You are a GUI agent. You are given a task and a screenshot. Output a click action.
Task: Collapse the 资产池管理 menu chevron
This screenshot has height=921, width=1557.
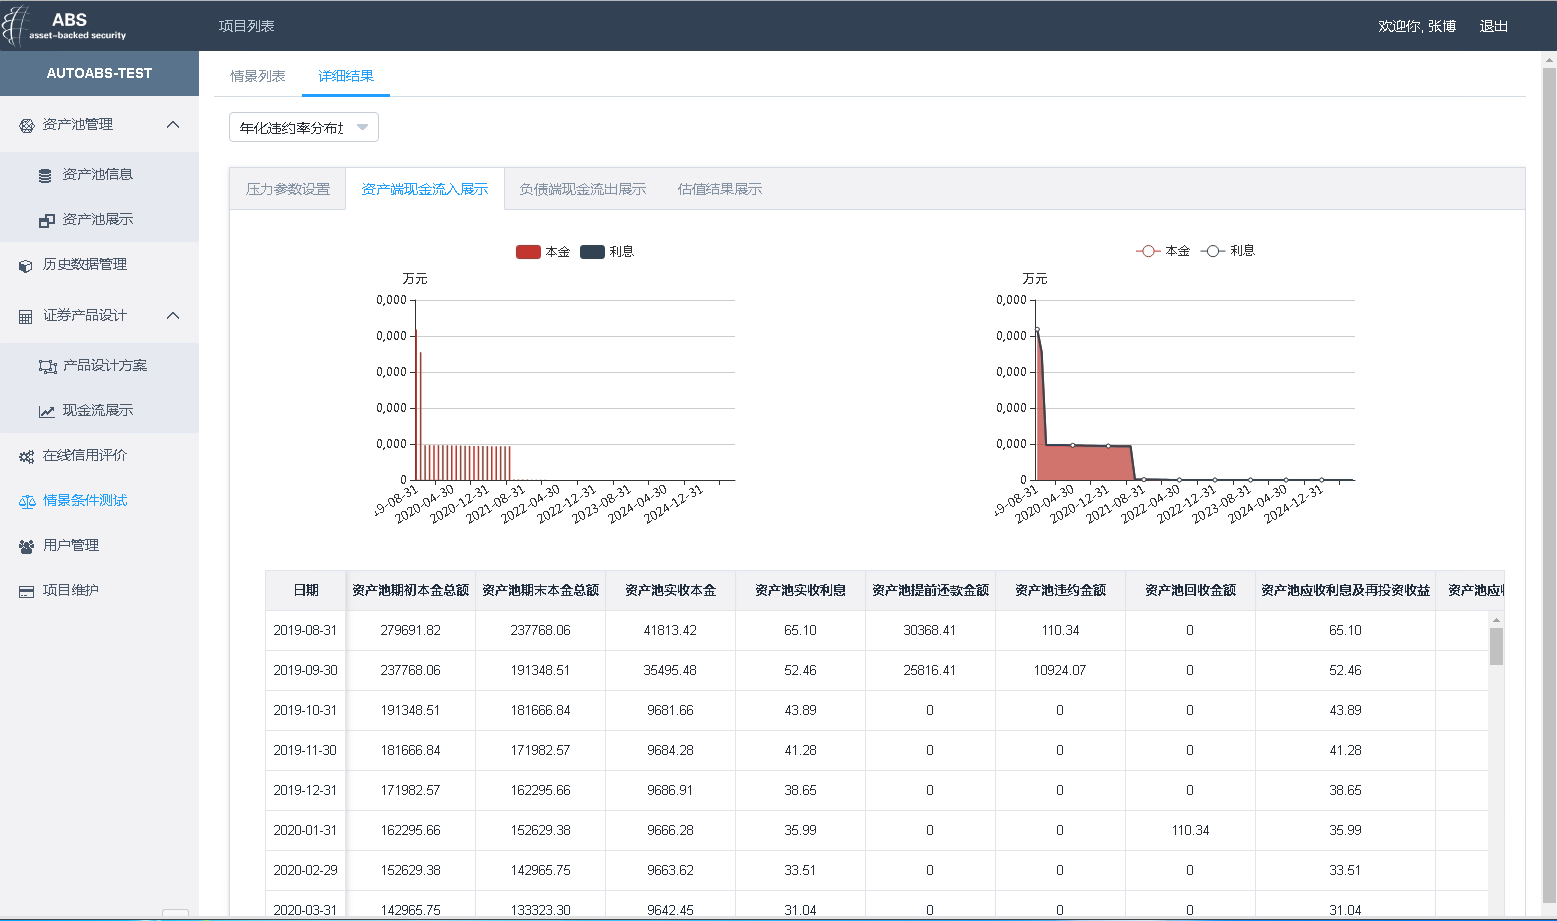pyautogui.click(x=173, y=125)
